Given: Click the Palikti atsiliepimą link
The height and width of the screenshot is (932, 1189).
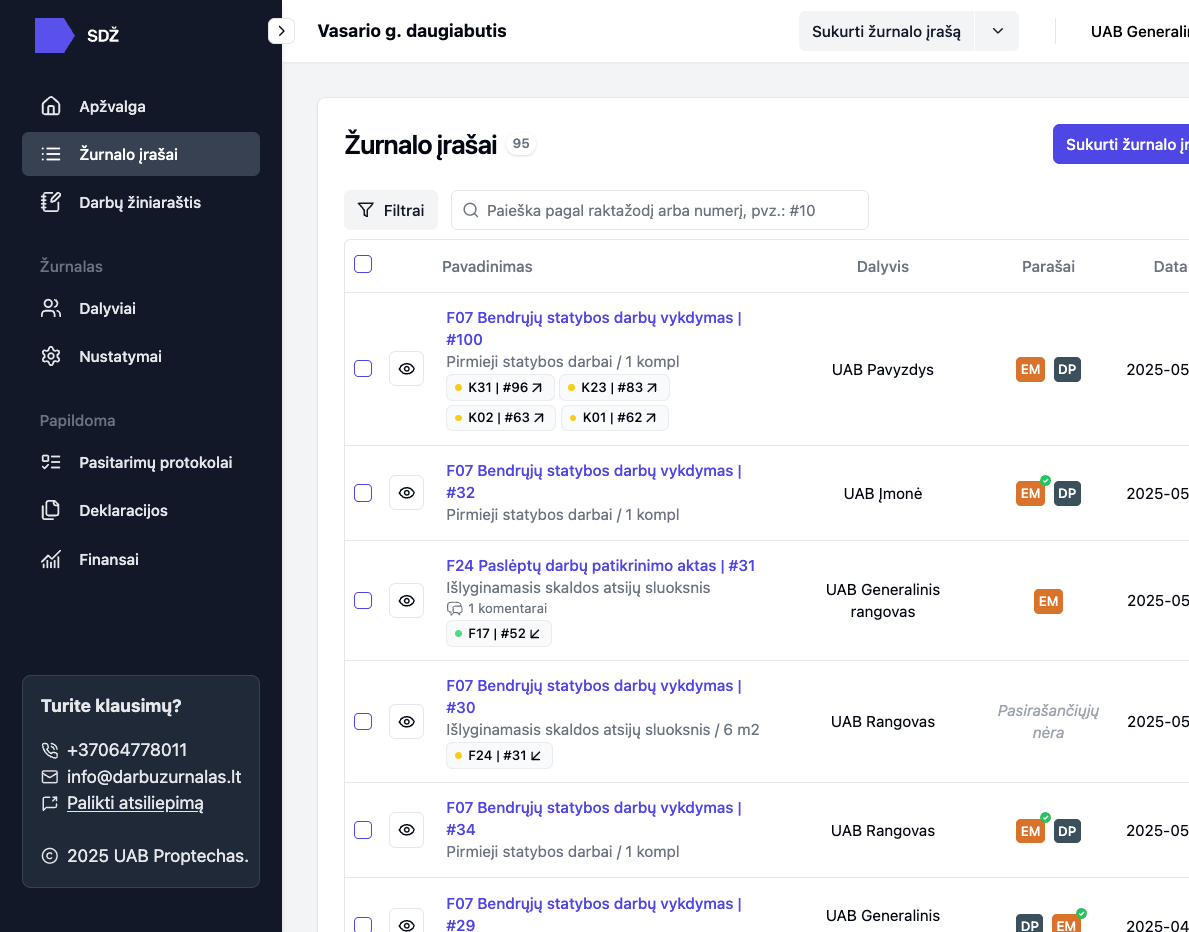Looking at the screenshot, I should [x=135, y=803].
